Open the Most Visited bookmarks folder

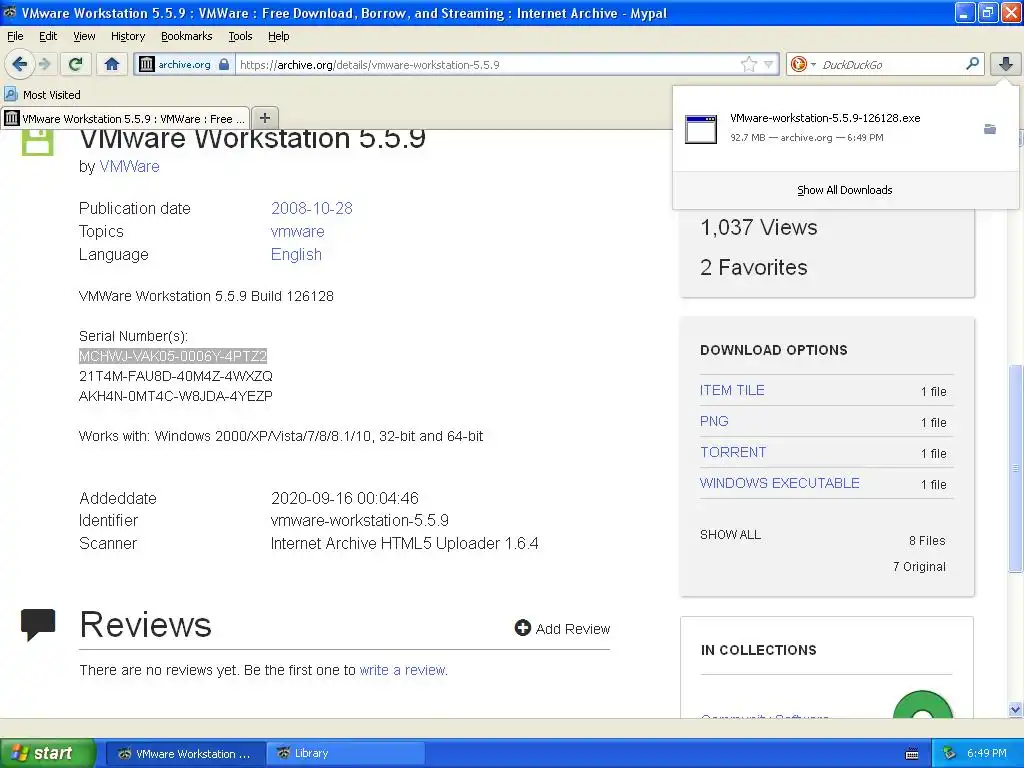tap(43, 95)
